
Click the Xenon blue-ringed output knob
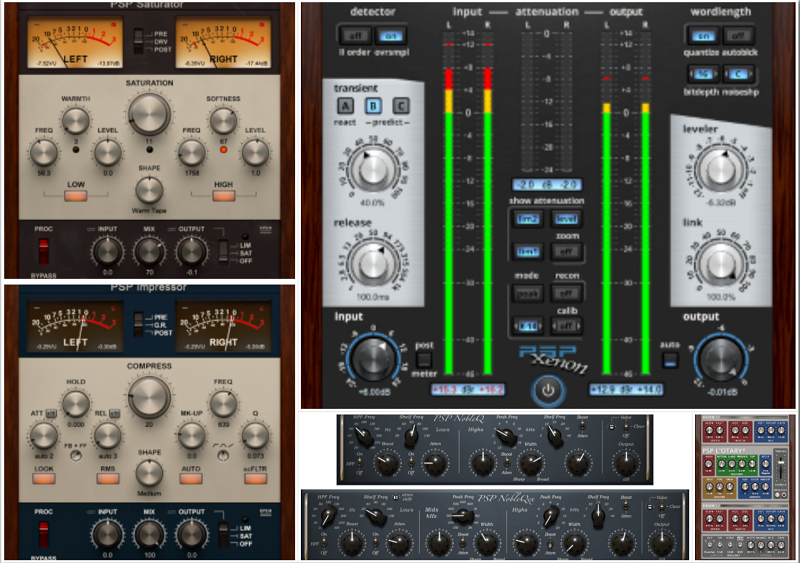coord(721,359)
